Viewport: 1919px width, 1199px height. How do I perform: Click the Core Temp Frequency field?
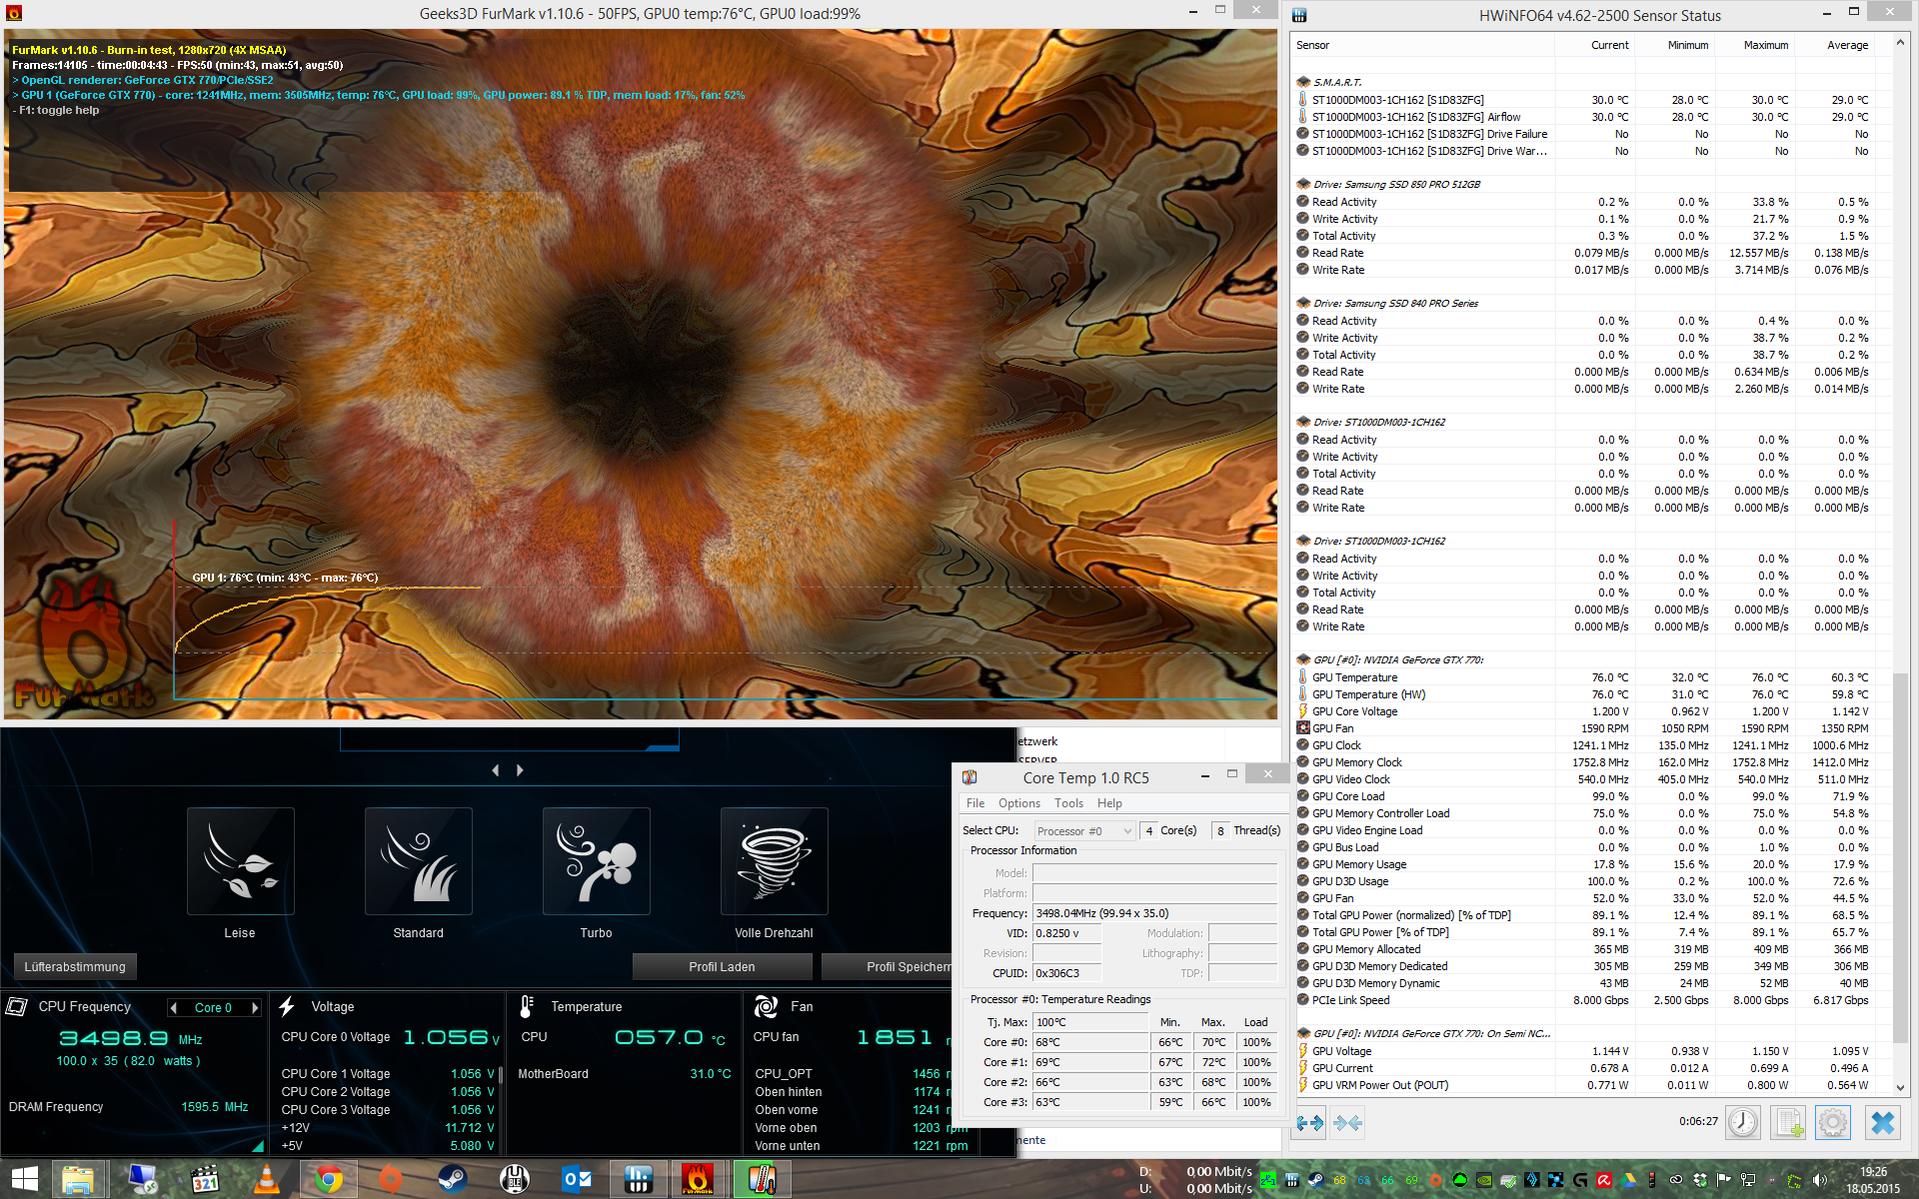pyautogui.click(x=1155, y=913)
